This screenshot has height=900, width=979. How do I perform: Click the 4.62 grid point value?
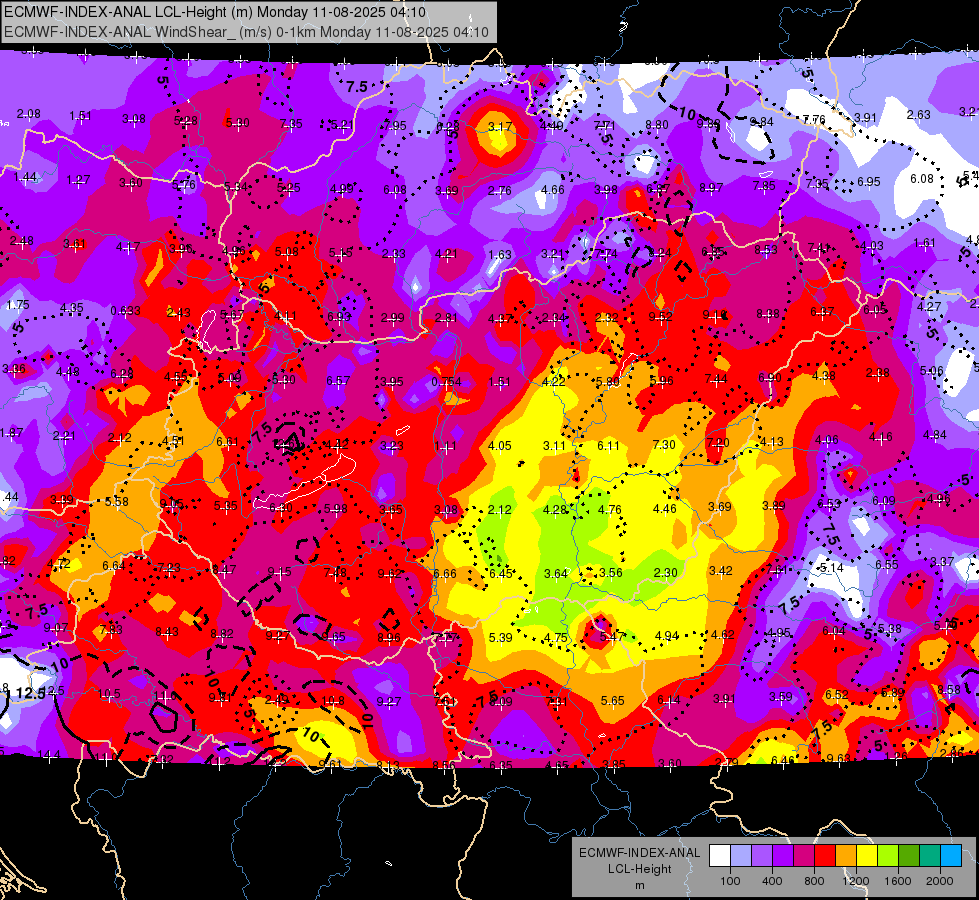coord(723,635)
